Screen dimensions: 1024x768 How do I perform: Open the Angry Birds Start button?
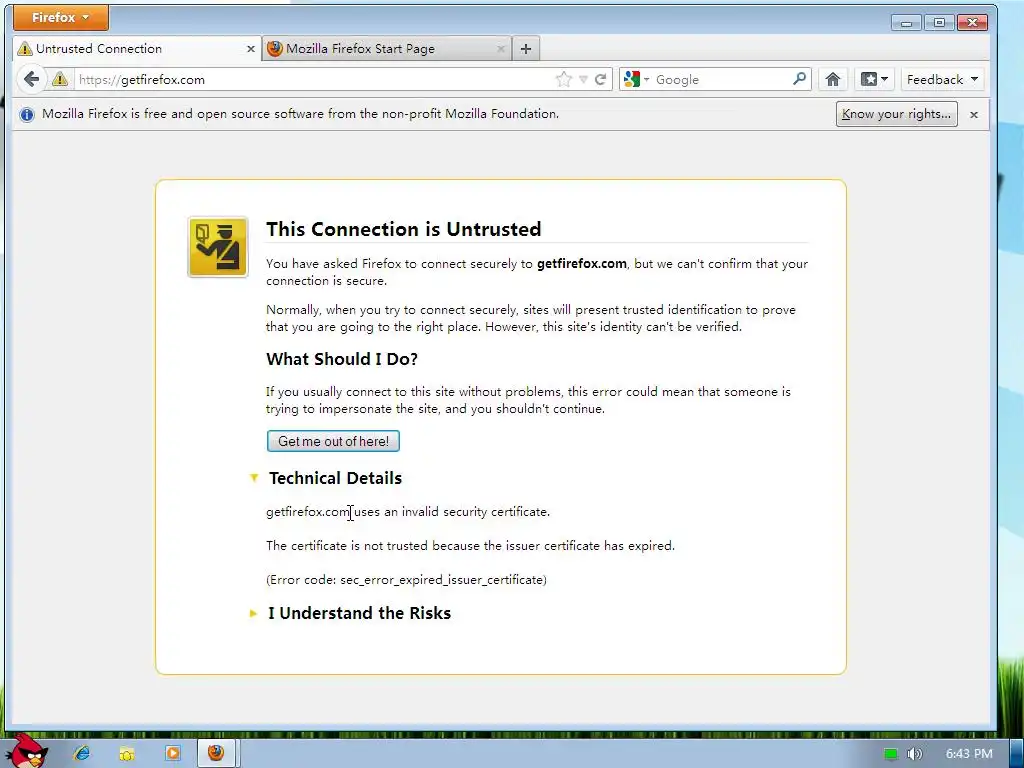[x=26, y=751]
